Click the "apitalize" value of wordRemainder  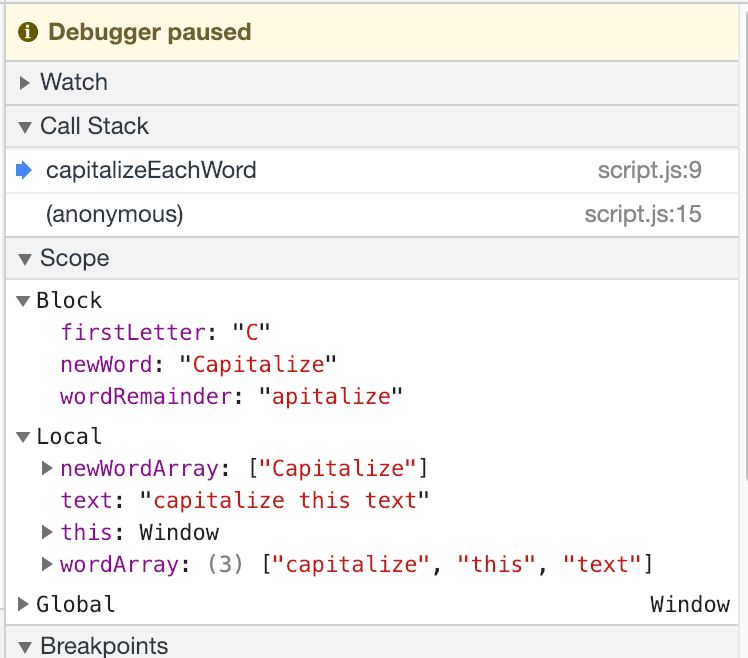(x=331, y=397)
